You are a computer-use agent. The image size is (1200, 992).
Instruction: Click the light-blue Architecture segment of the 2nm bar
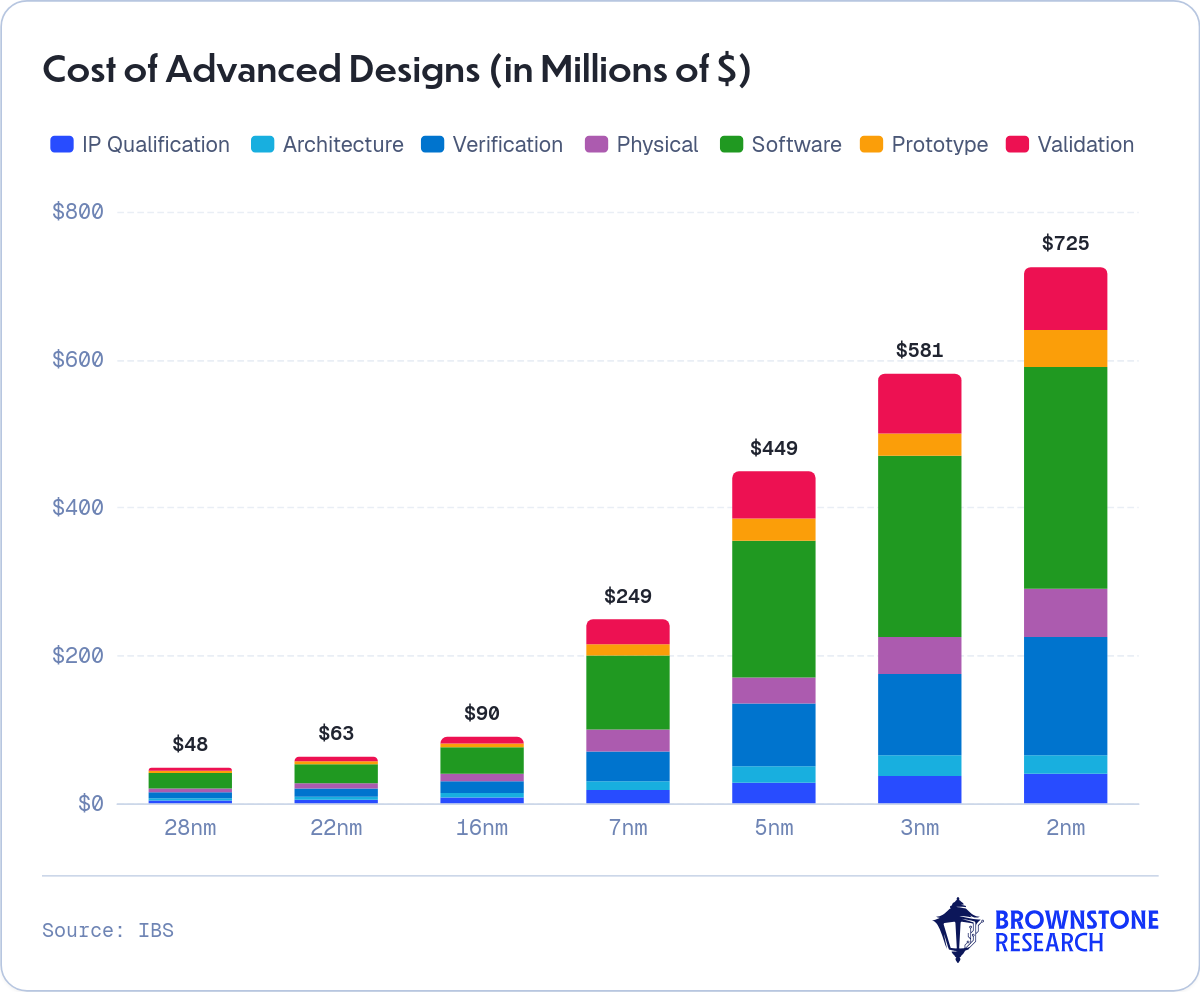tap(1065, 764)
